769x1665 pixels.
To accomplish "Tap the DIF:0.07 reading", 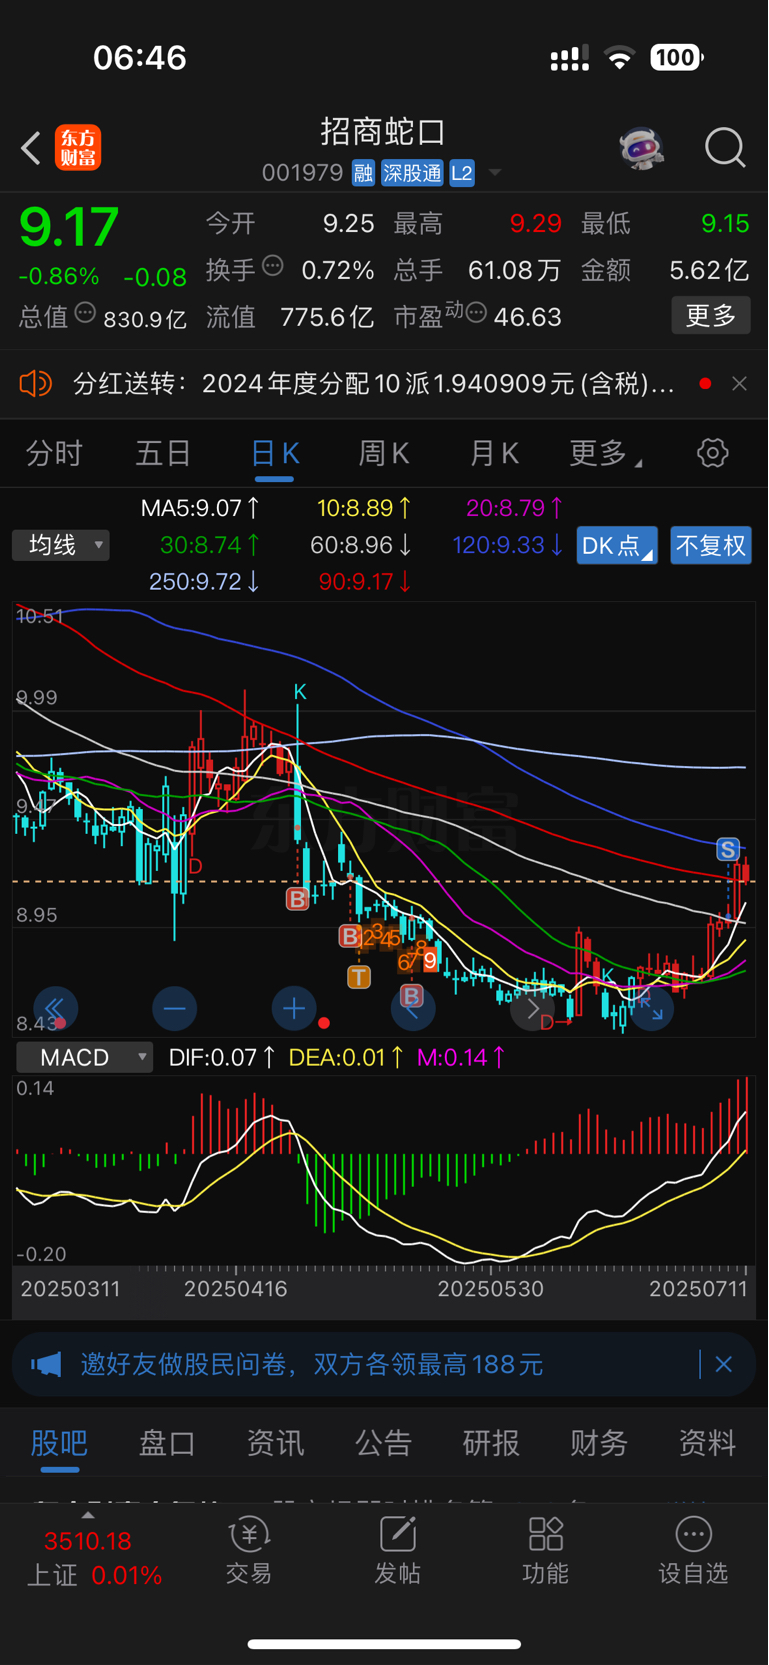I will point(222,1057).
